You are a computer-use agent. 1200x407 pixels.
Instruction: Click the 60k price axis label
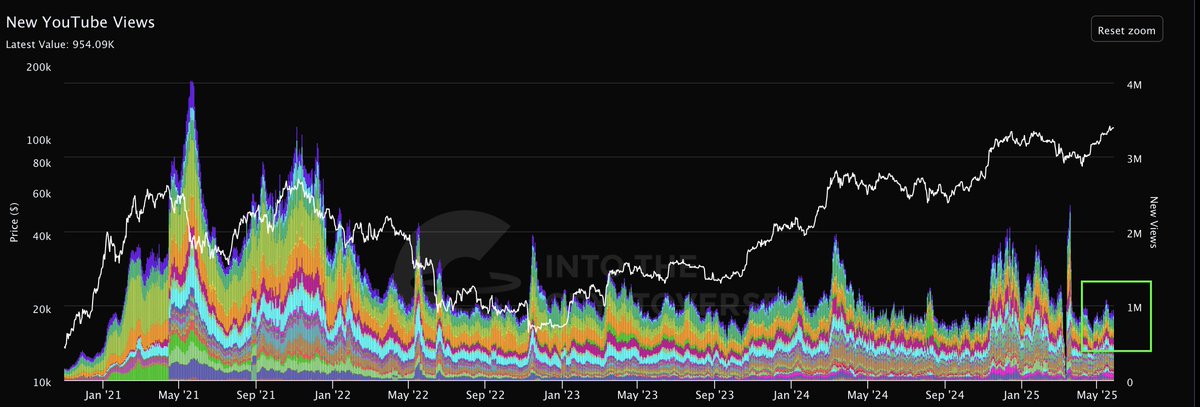coord(44,195)
